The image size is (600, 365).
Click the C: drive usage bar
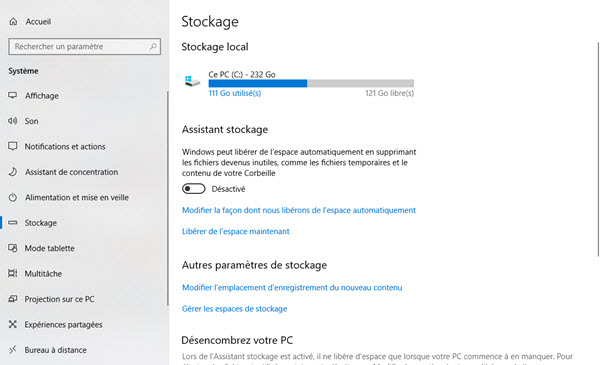(x=311, y=83)
